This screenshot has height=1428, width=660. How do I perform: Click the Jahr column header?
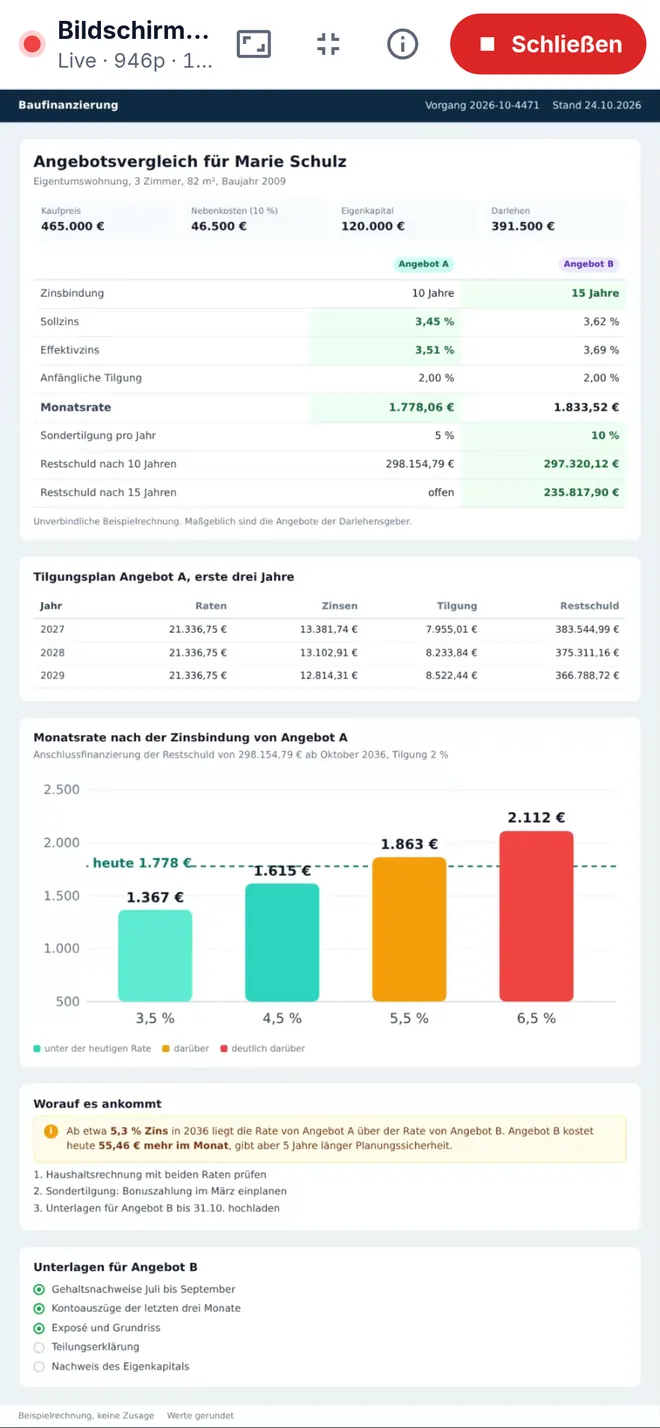[51, 606]
